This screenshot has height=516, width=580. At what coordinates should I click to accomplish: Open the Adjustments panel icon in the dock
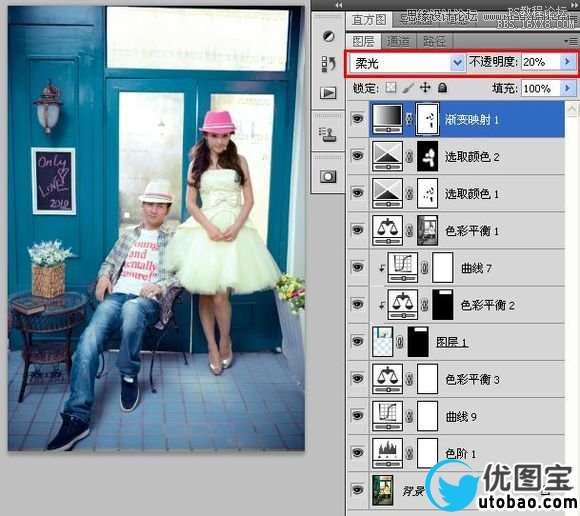tap(328, 36)
